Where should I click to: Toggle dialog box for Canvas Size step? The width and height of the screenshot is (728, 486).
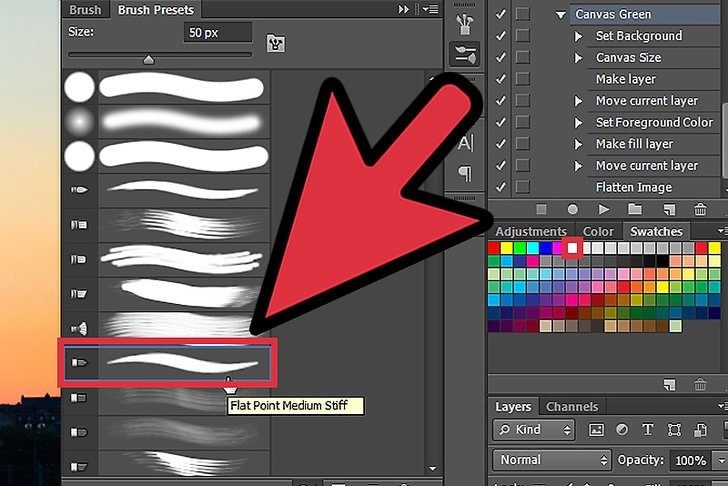point(522,58)
